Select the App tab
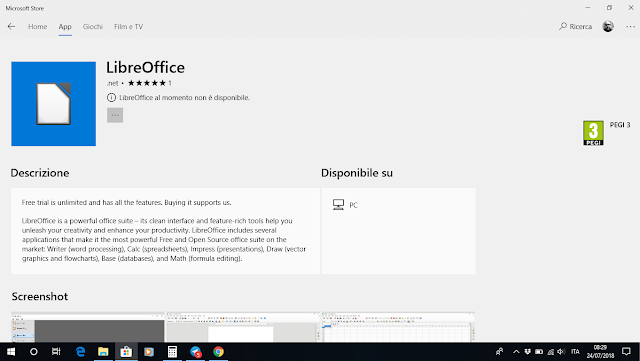This screenshot has width=640, height=361. (65, 27)
